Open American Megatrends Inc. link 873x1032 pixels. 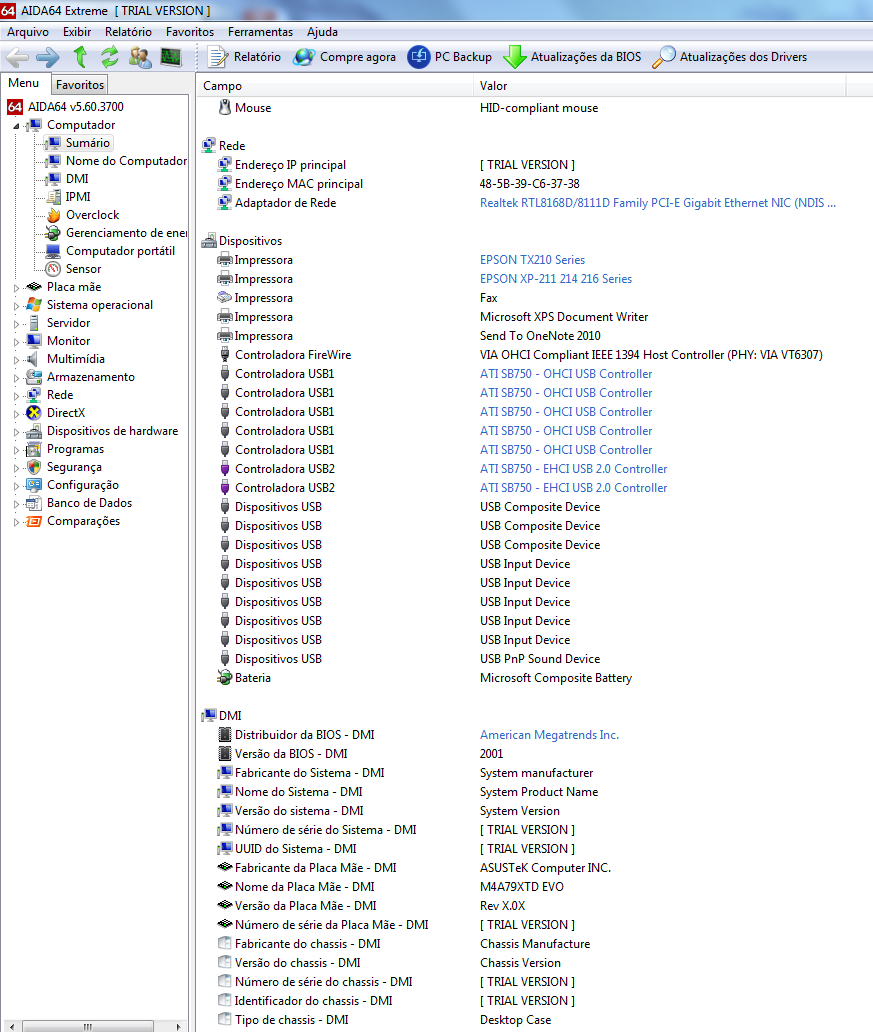549,735
